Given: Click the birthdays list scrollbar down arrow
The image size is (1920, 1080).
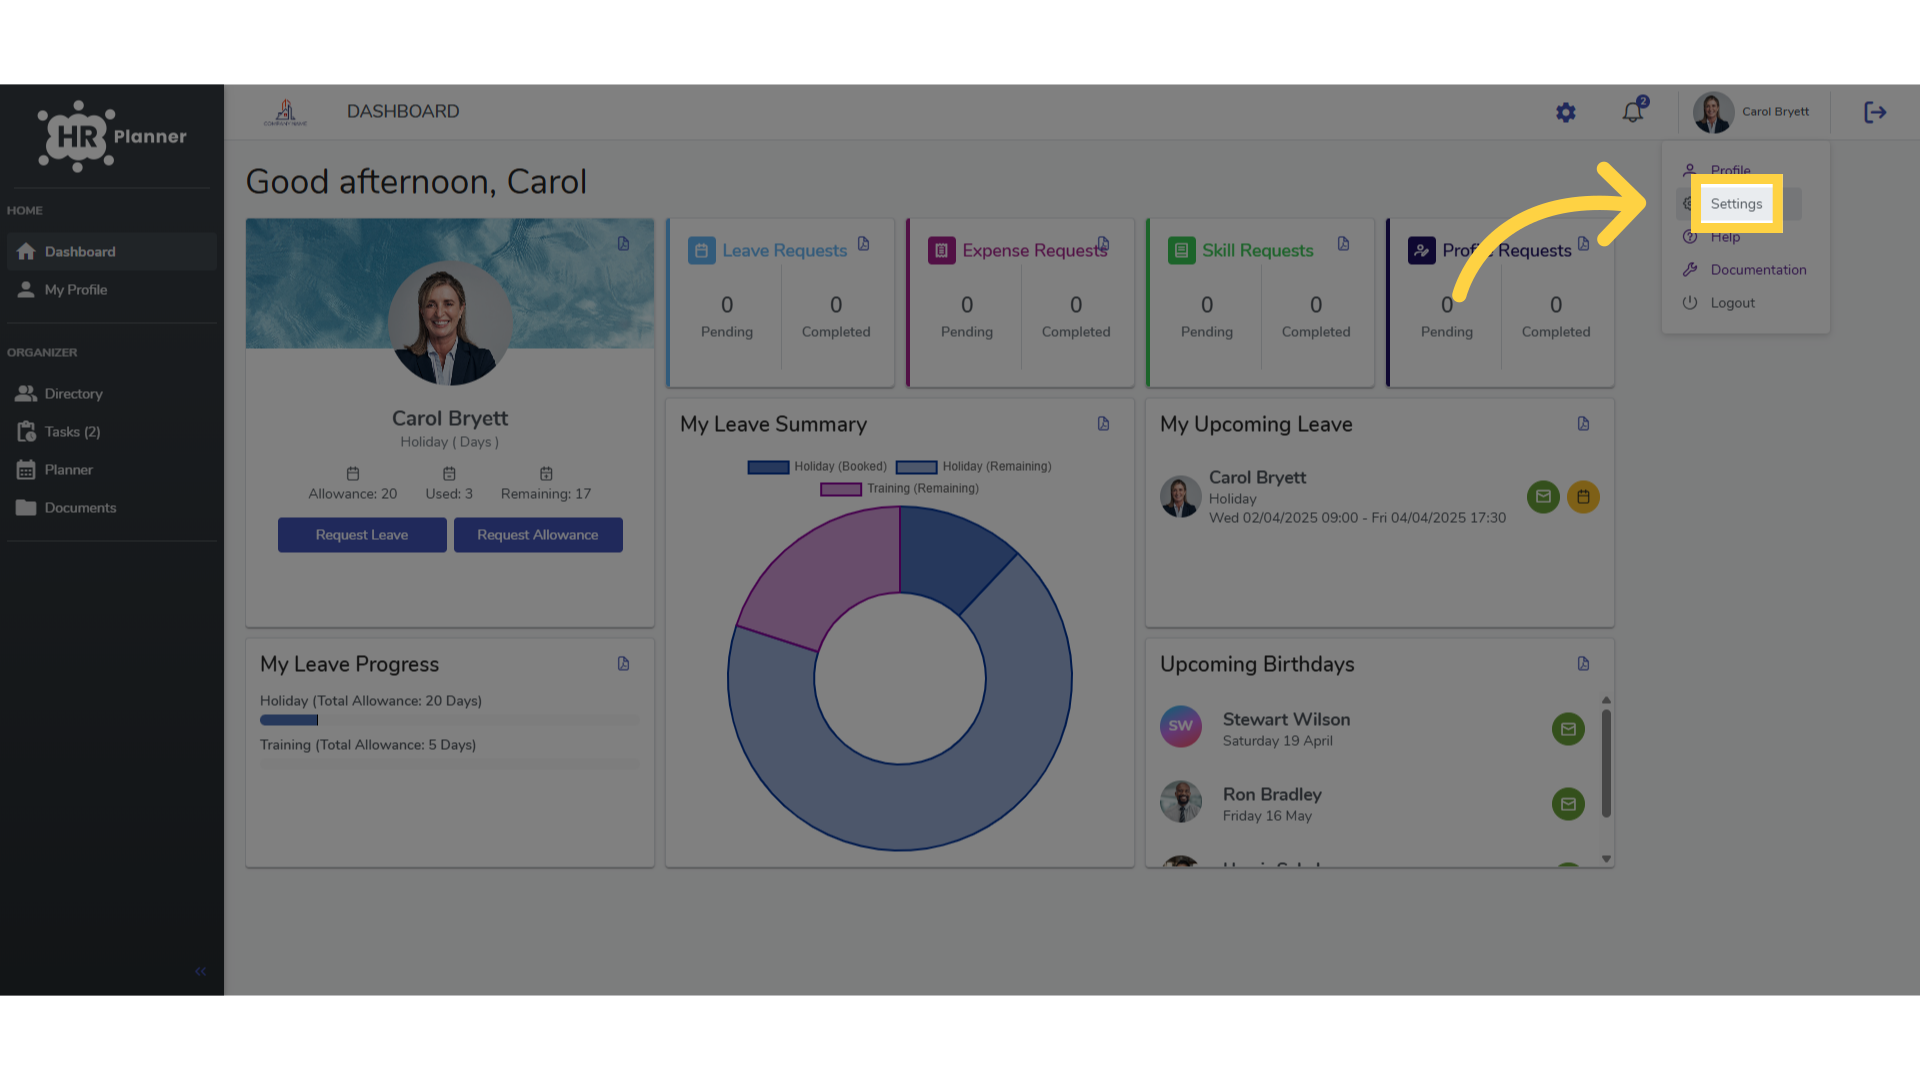Looking at the screenshot, I should [x=1606, y=859].
